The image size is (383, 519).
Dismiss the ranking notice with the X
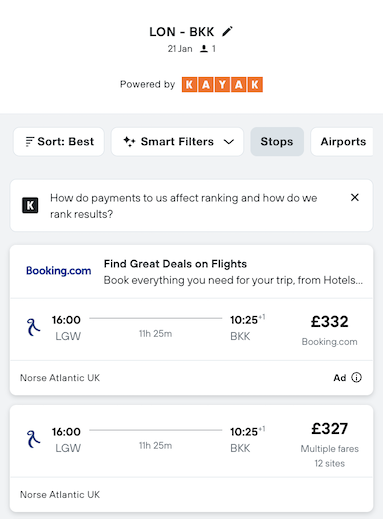355,197
